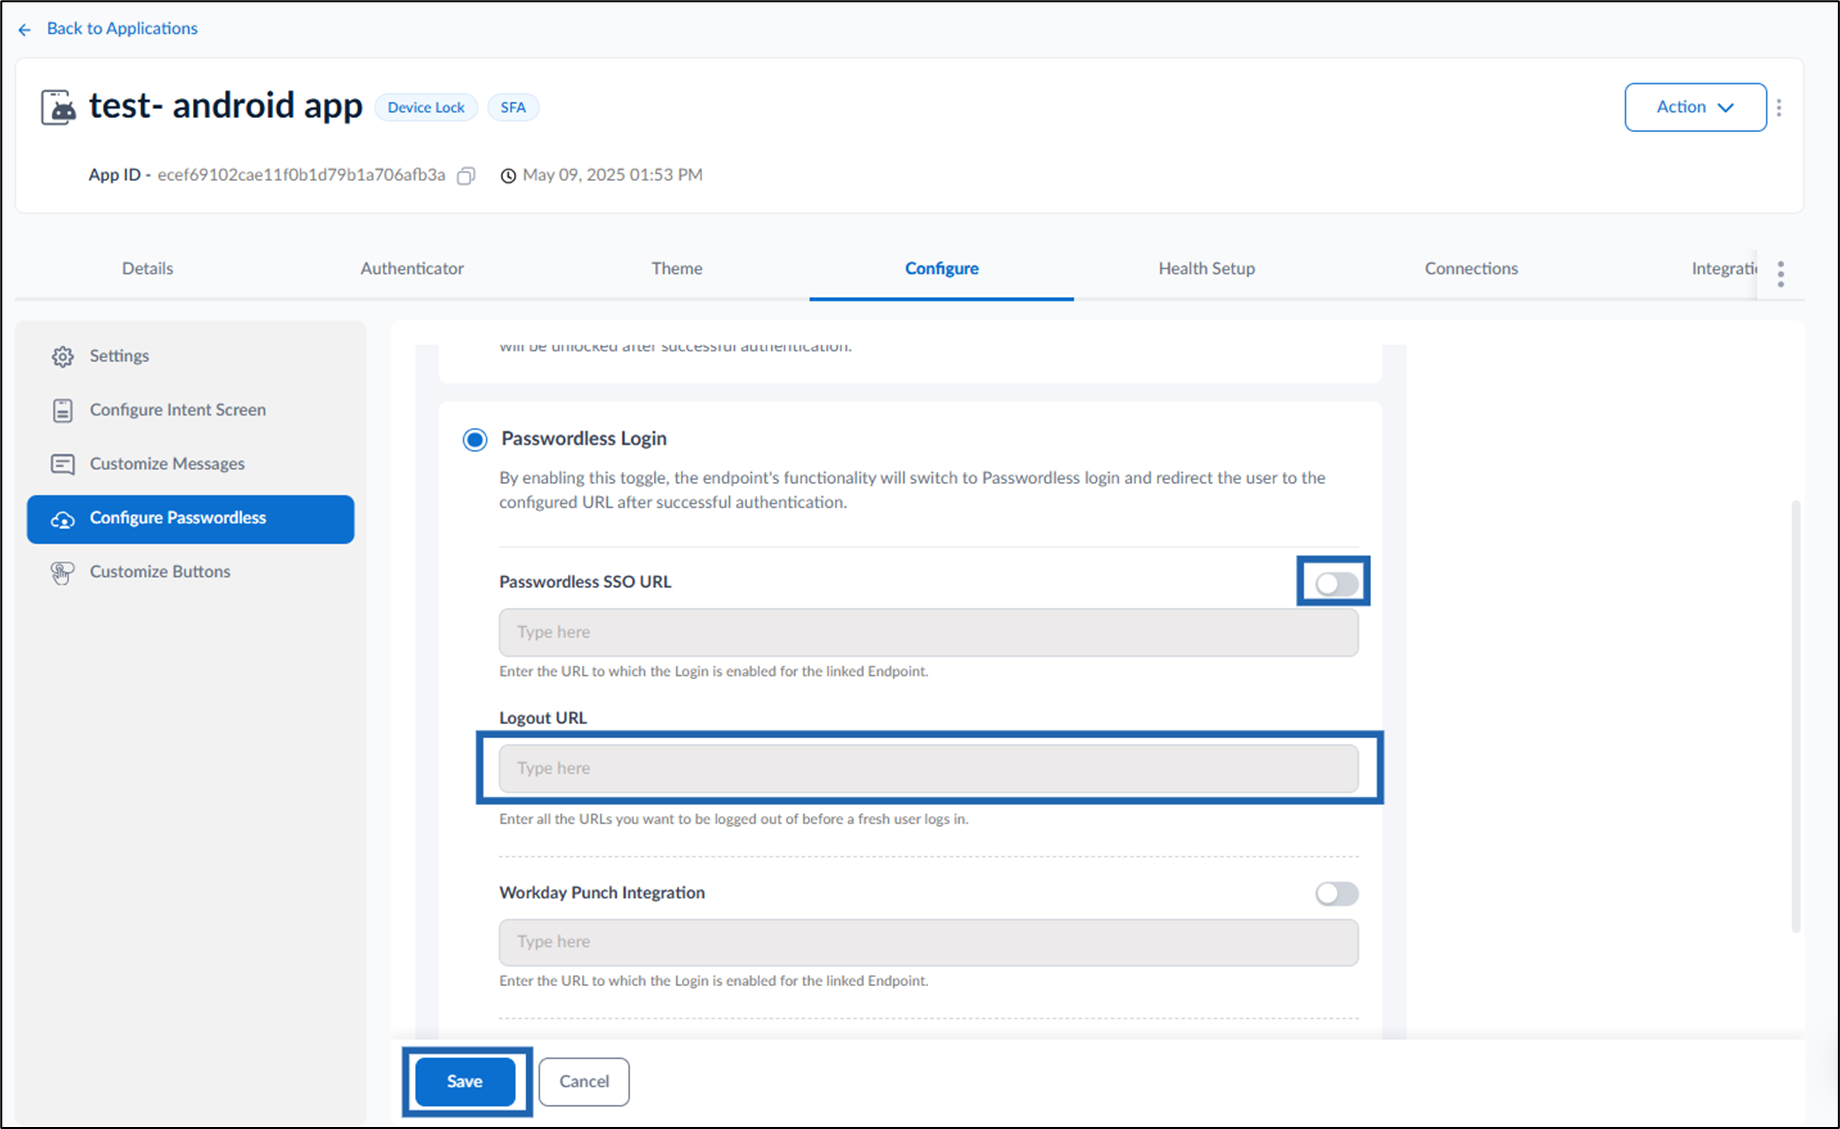Viewport: 1840px width, 1129px height.
Task: Click the Settings gear icon in sidebar
Action: coord(63,356)
